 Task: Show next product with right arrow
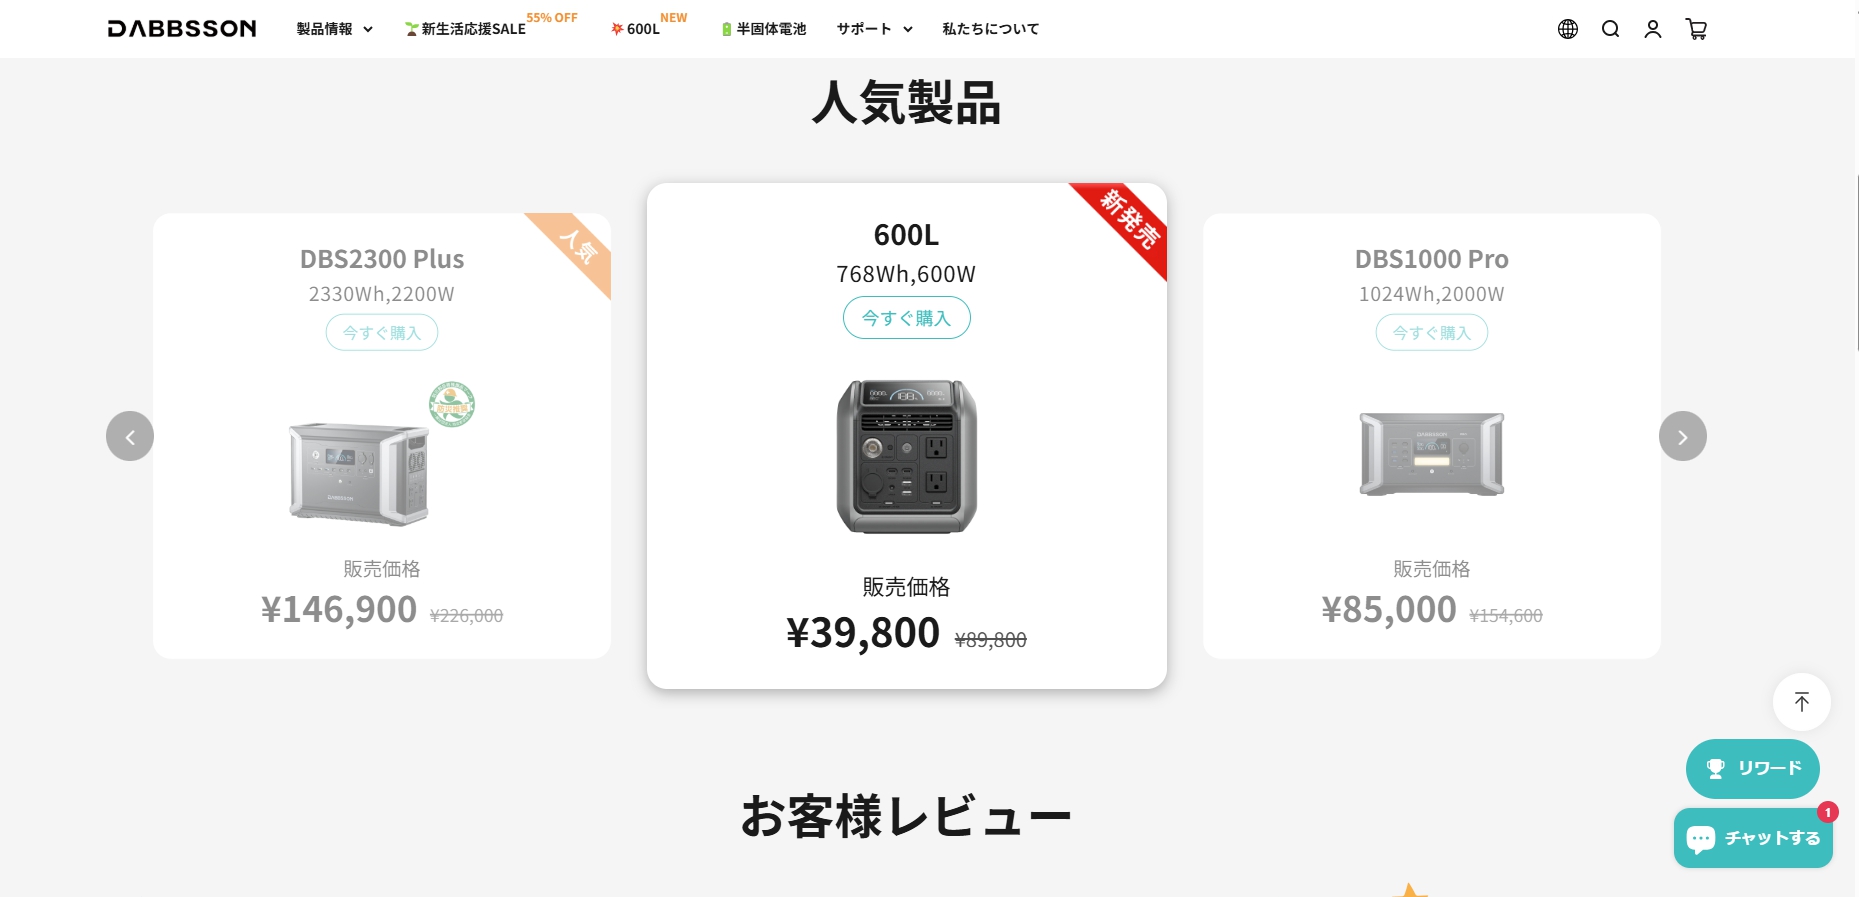(1683, 436)
